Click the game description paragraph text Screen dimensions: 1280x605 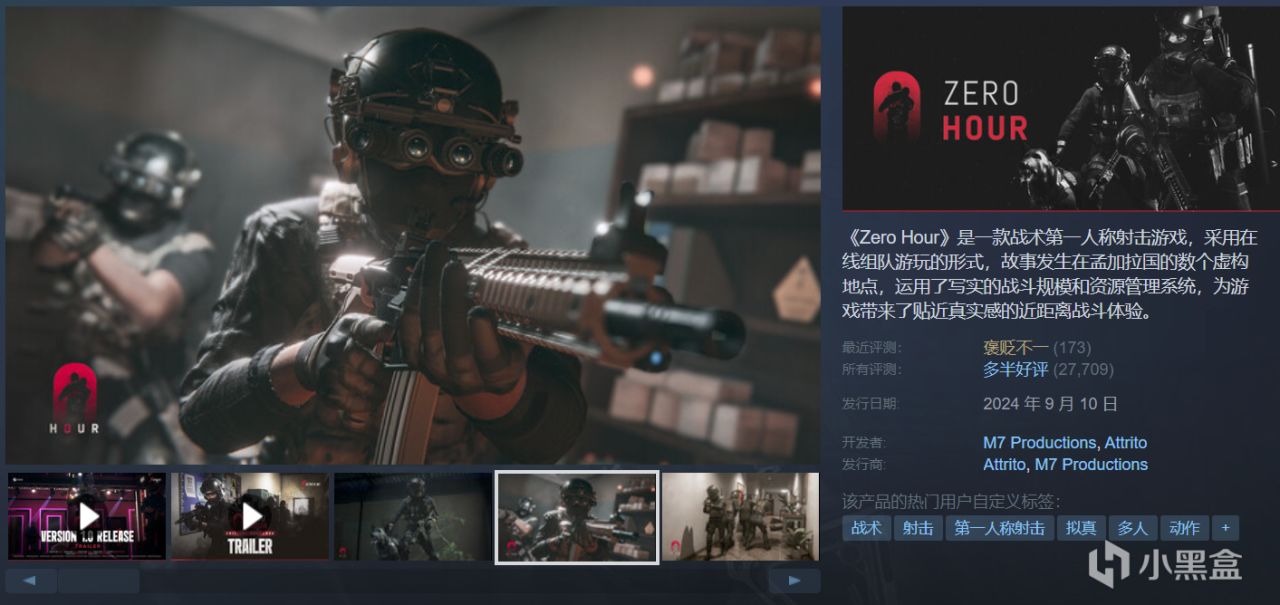1050,274
